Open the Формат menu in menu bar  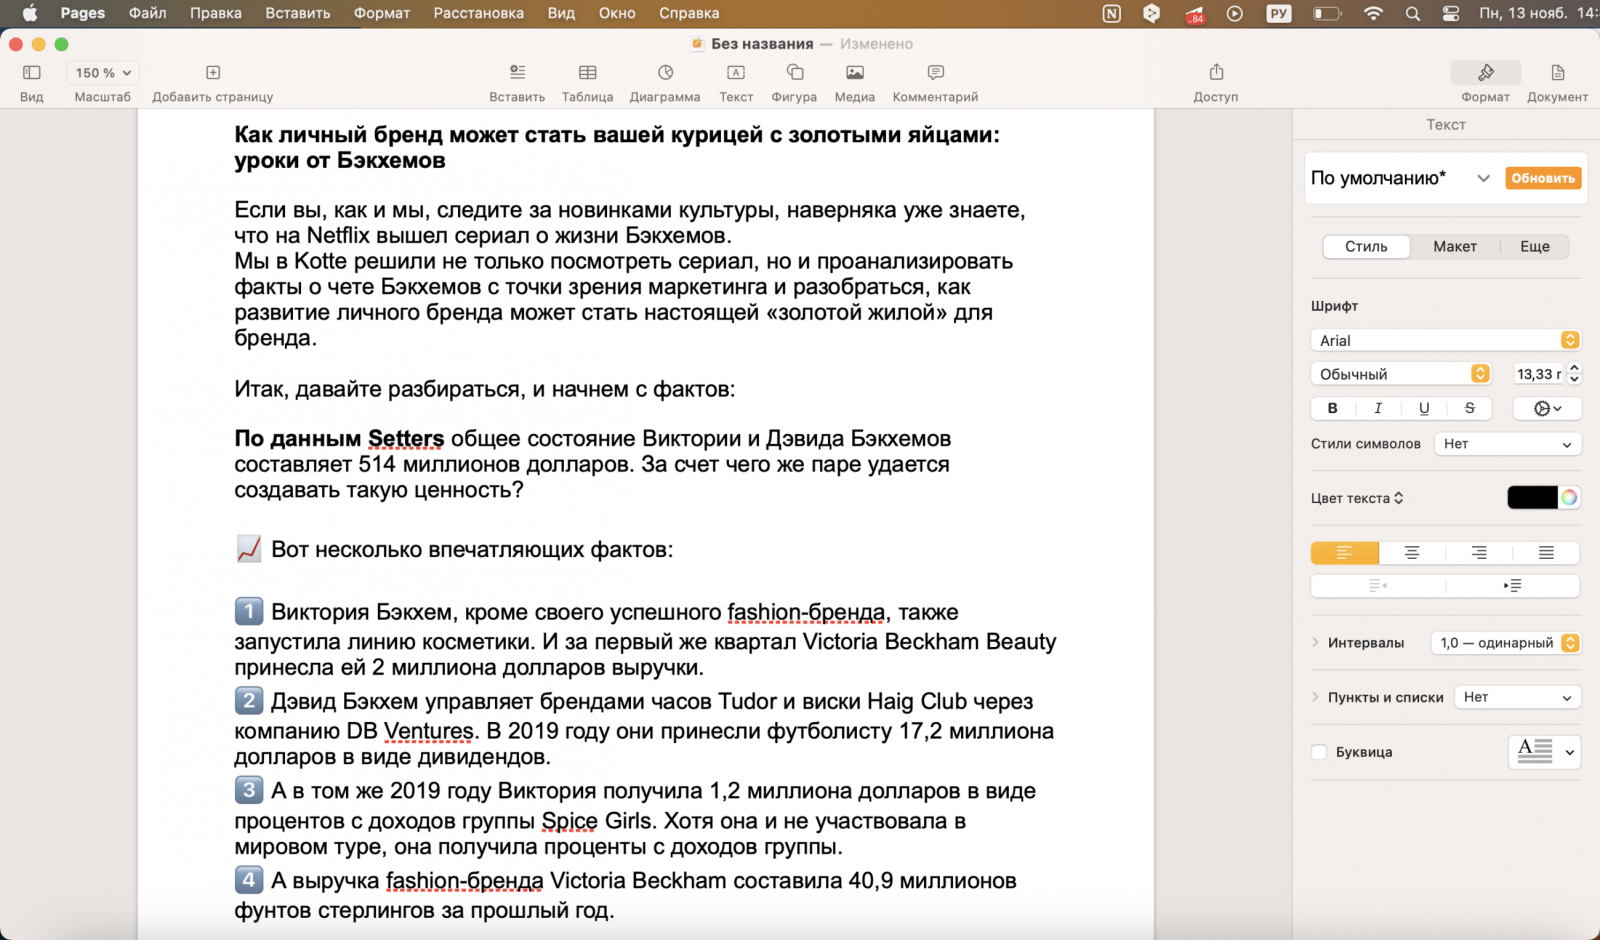[x=382, y=14]
